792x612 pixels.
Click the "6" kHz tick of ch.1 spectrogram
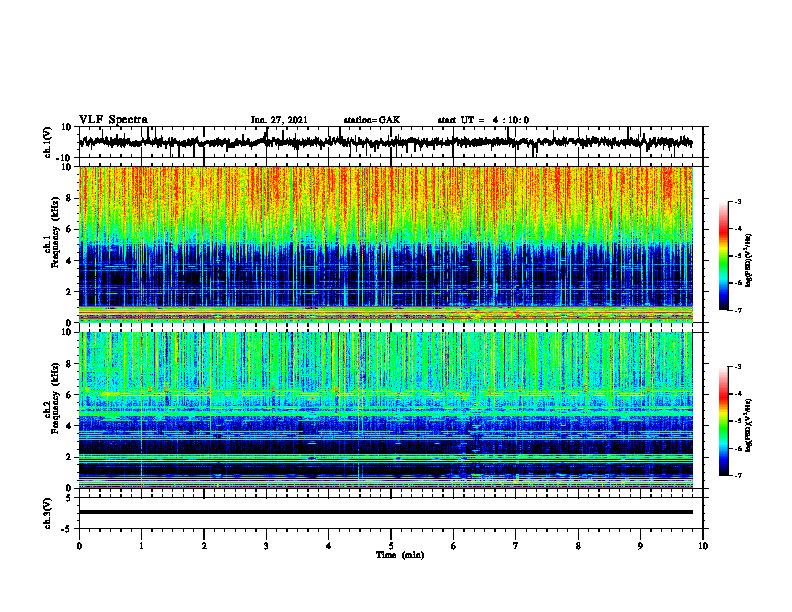[x=70, y=229]
